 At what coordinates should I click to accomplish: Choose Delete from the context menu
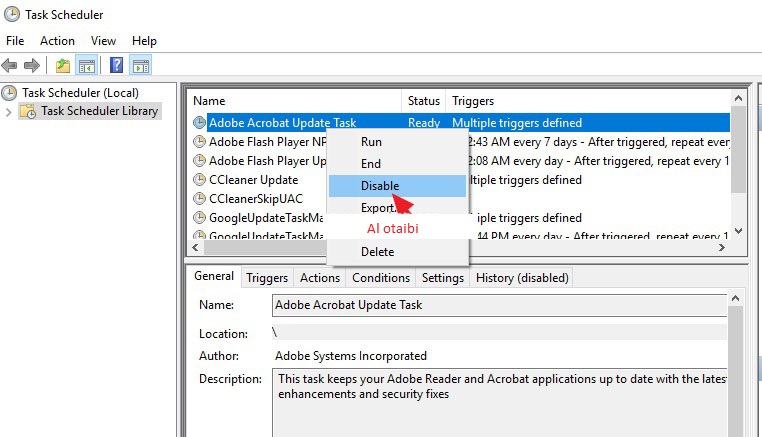click(x=397, y=252)
